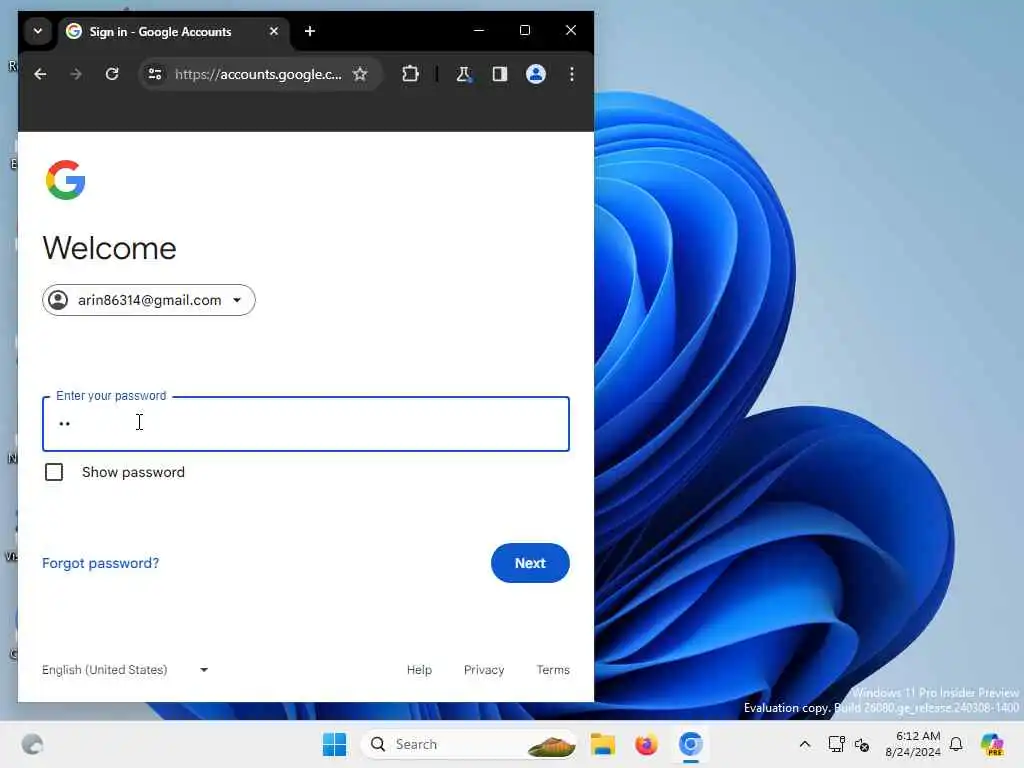Click the browser forward arrow
1024x768 pixels.
coord(76,74)
